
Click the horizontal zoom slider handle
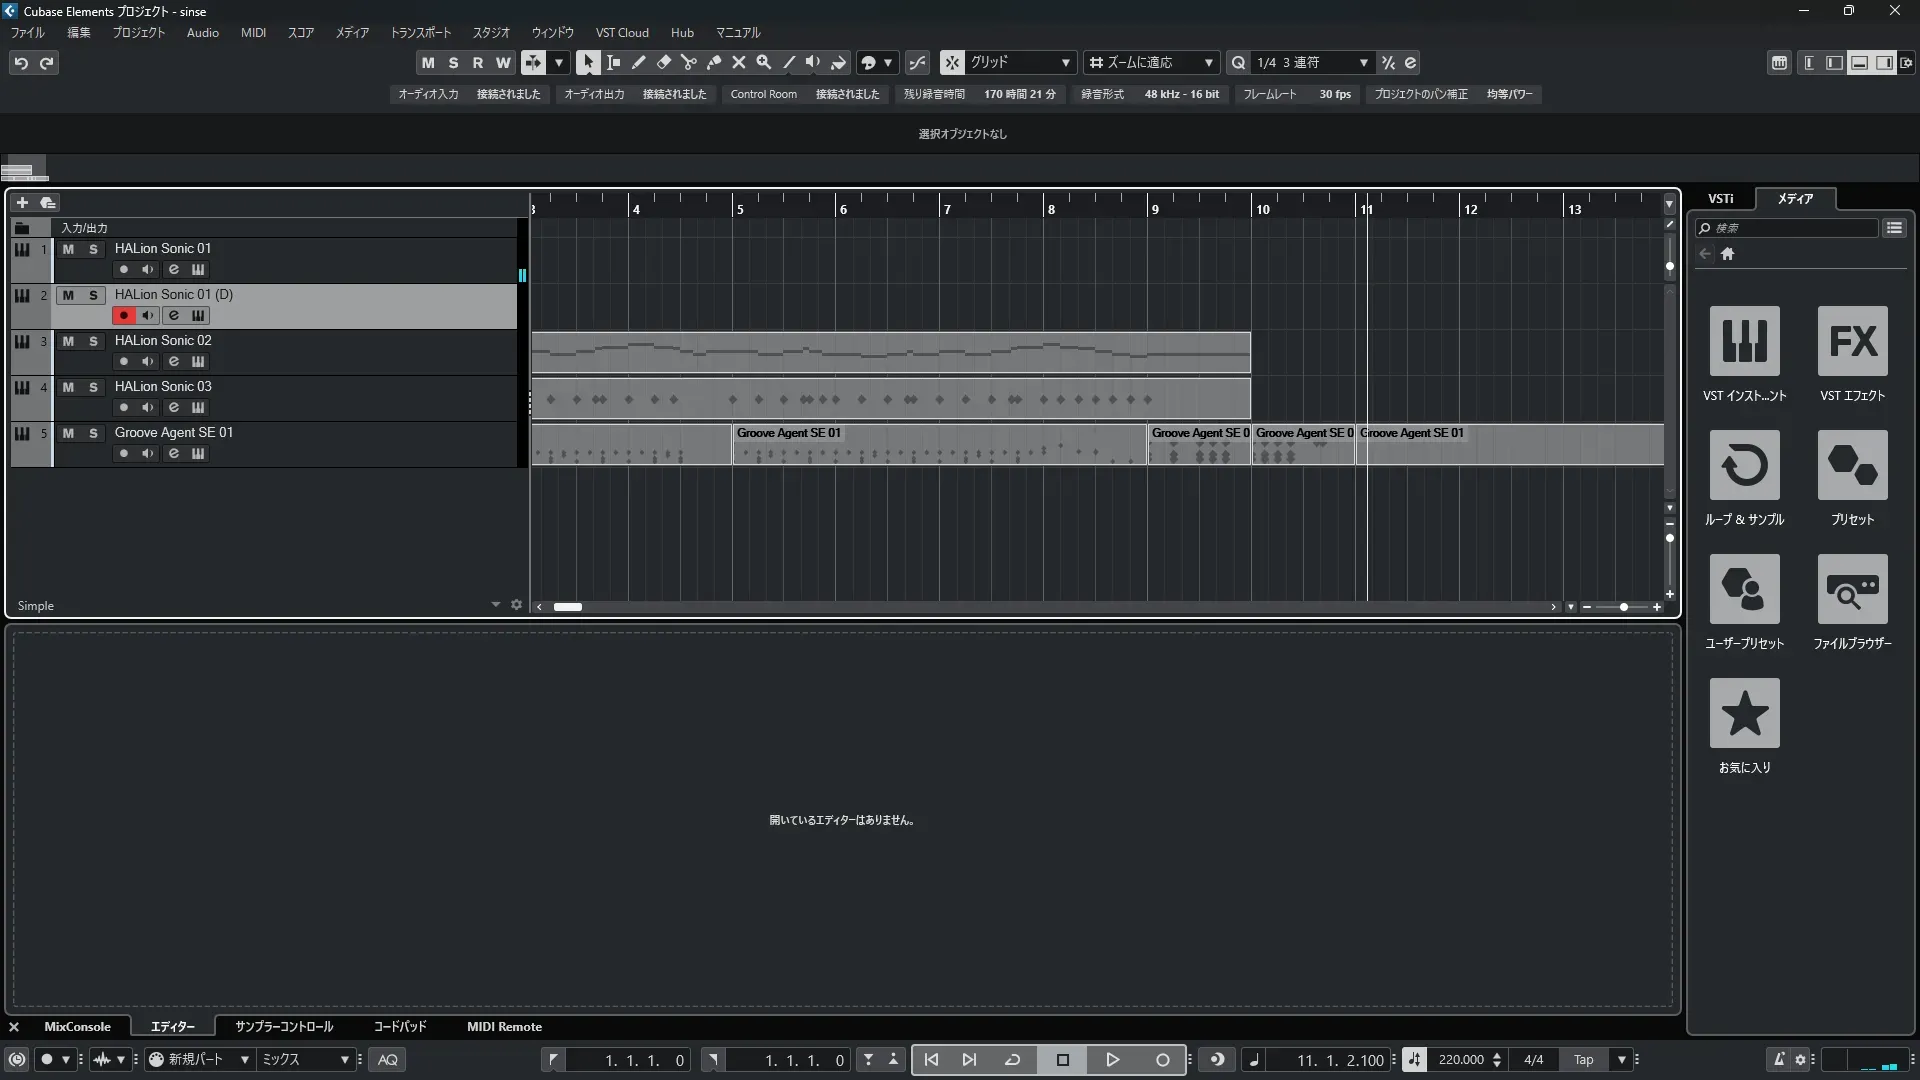[1623, 607]
